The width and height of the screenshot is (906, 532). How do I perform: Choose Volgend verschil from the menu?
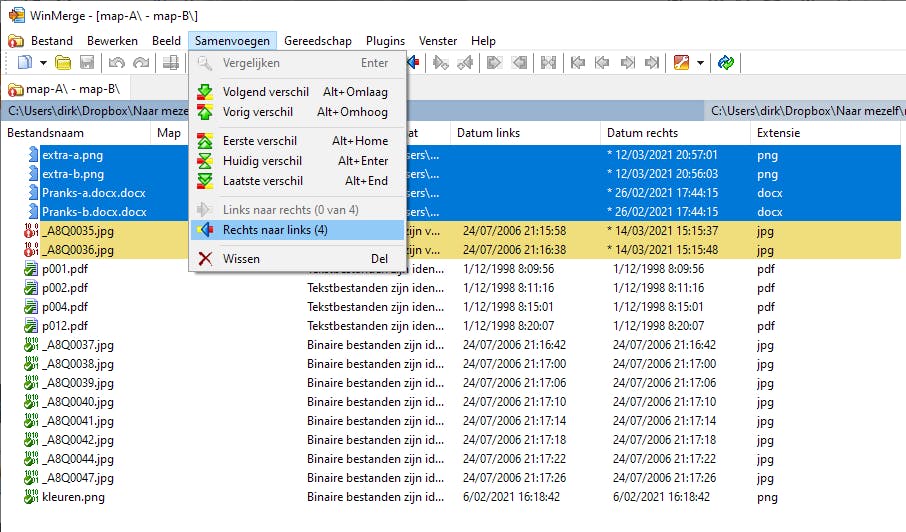(298, 92)
